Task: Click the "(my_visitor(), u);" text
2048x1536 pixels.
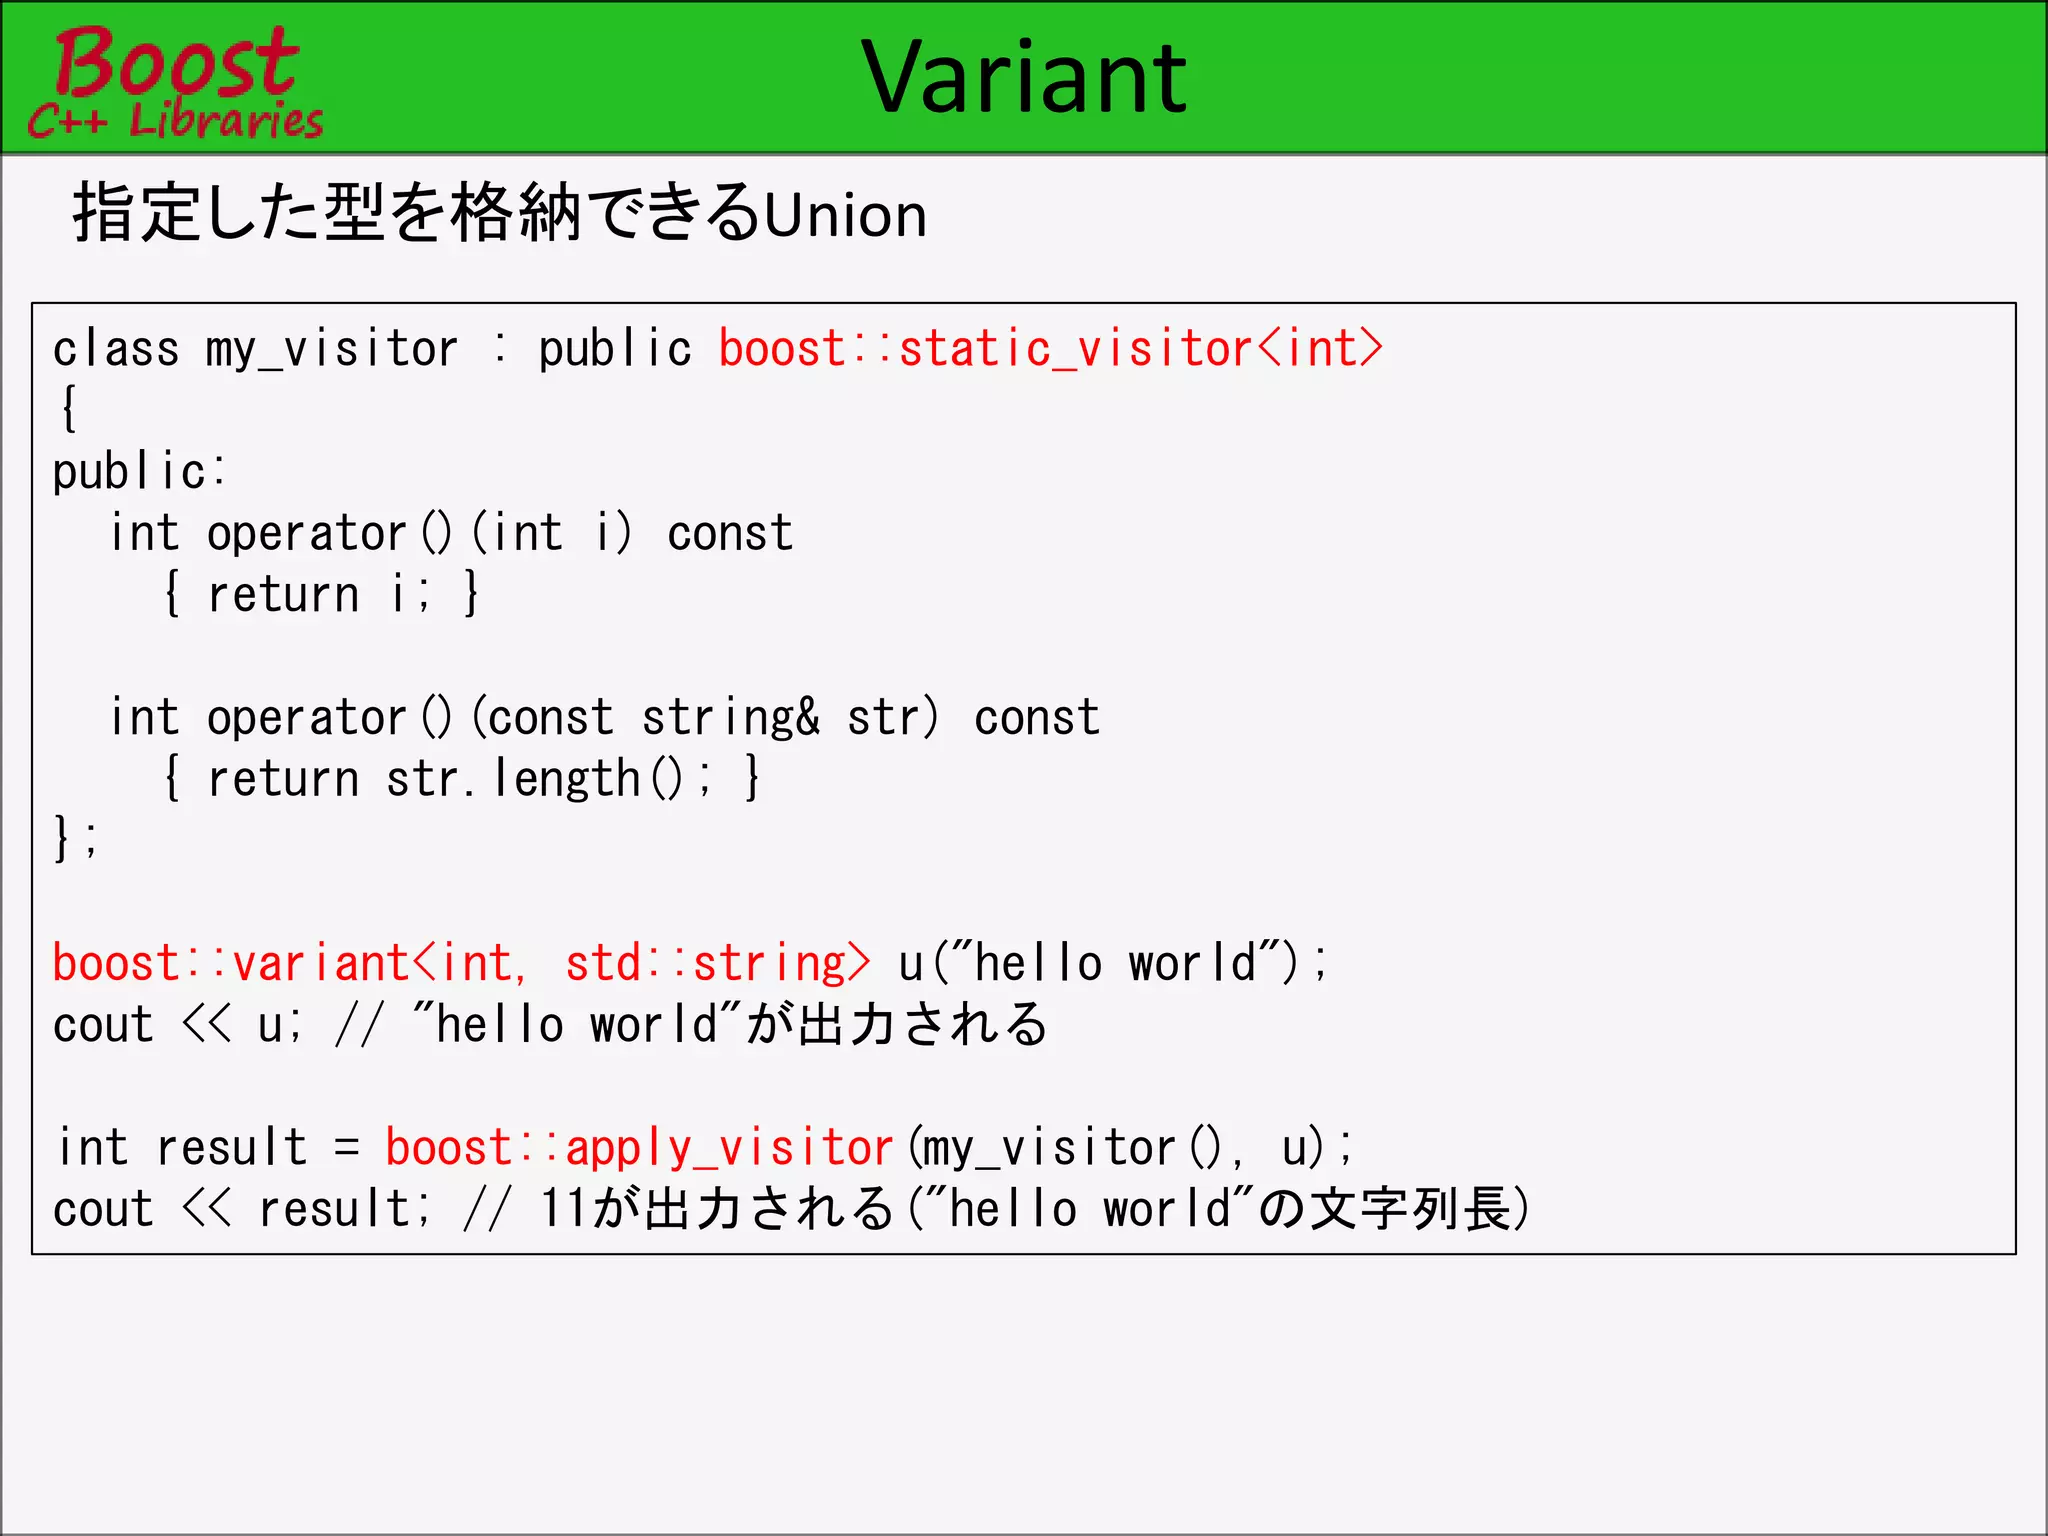Action: point(1130,1147)
